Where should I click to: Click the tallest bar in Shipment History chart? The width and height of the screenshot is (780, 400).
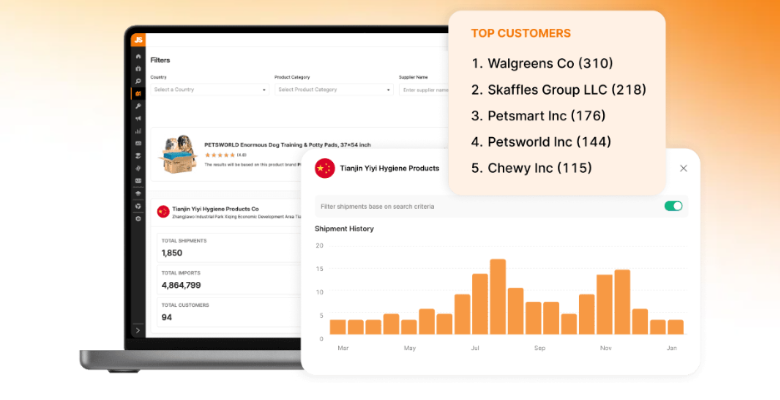pyautogui.click(x=498, y=297)
